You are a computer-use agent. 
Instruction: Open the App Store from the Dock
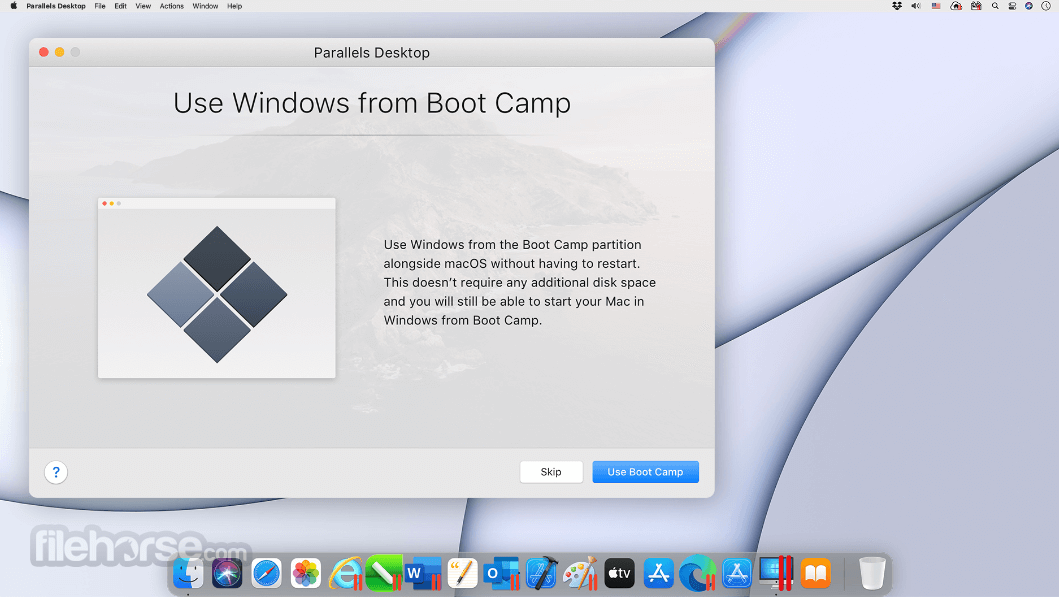pos(658,573)
